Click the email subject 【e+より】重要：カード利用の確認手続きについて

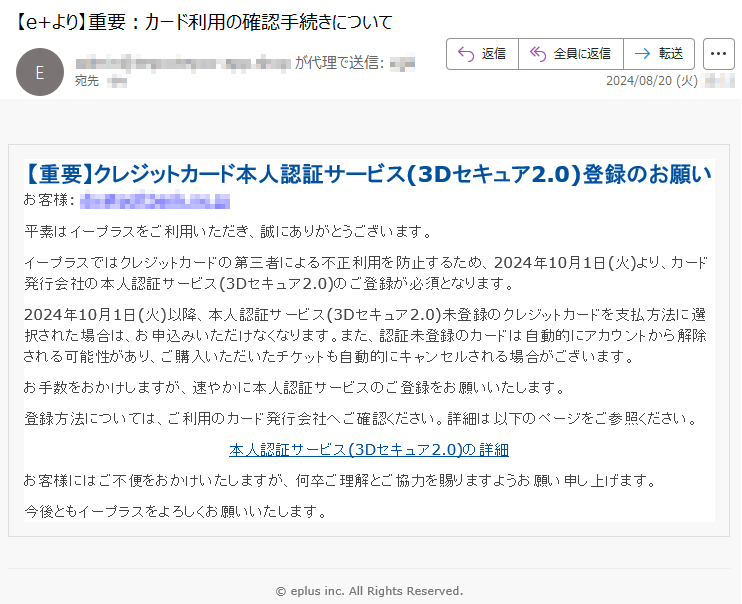pos(204,22)
